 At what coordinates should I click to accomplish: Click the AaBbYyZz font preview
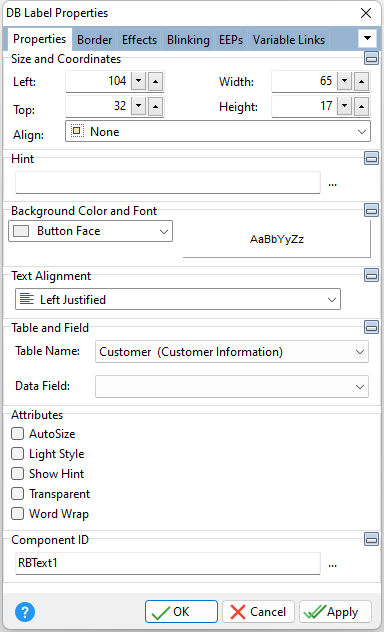[x=277, y=239]
